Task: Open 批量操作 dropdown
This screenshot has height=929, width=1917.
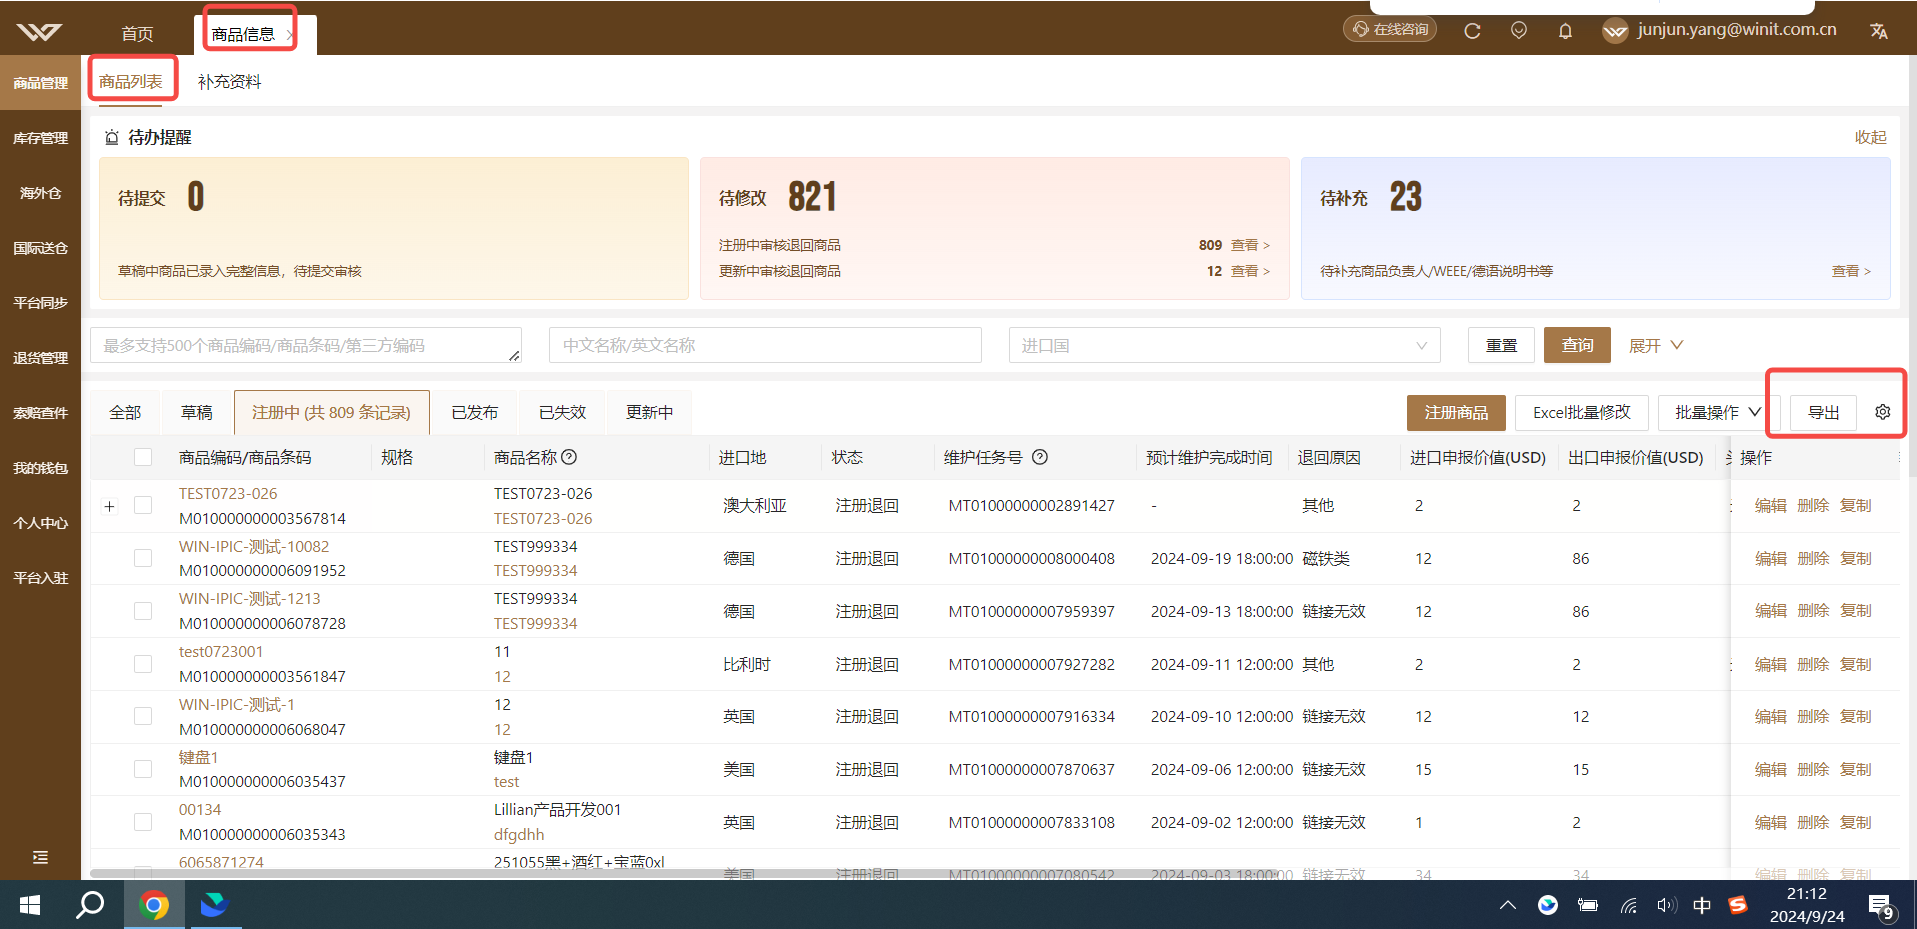Action: (x=1718, y=412)
